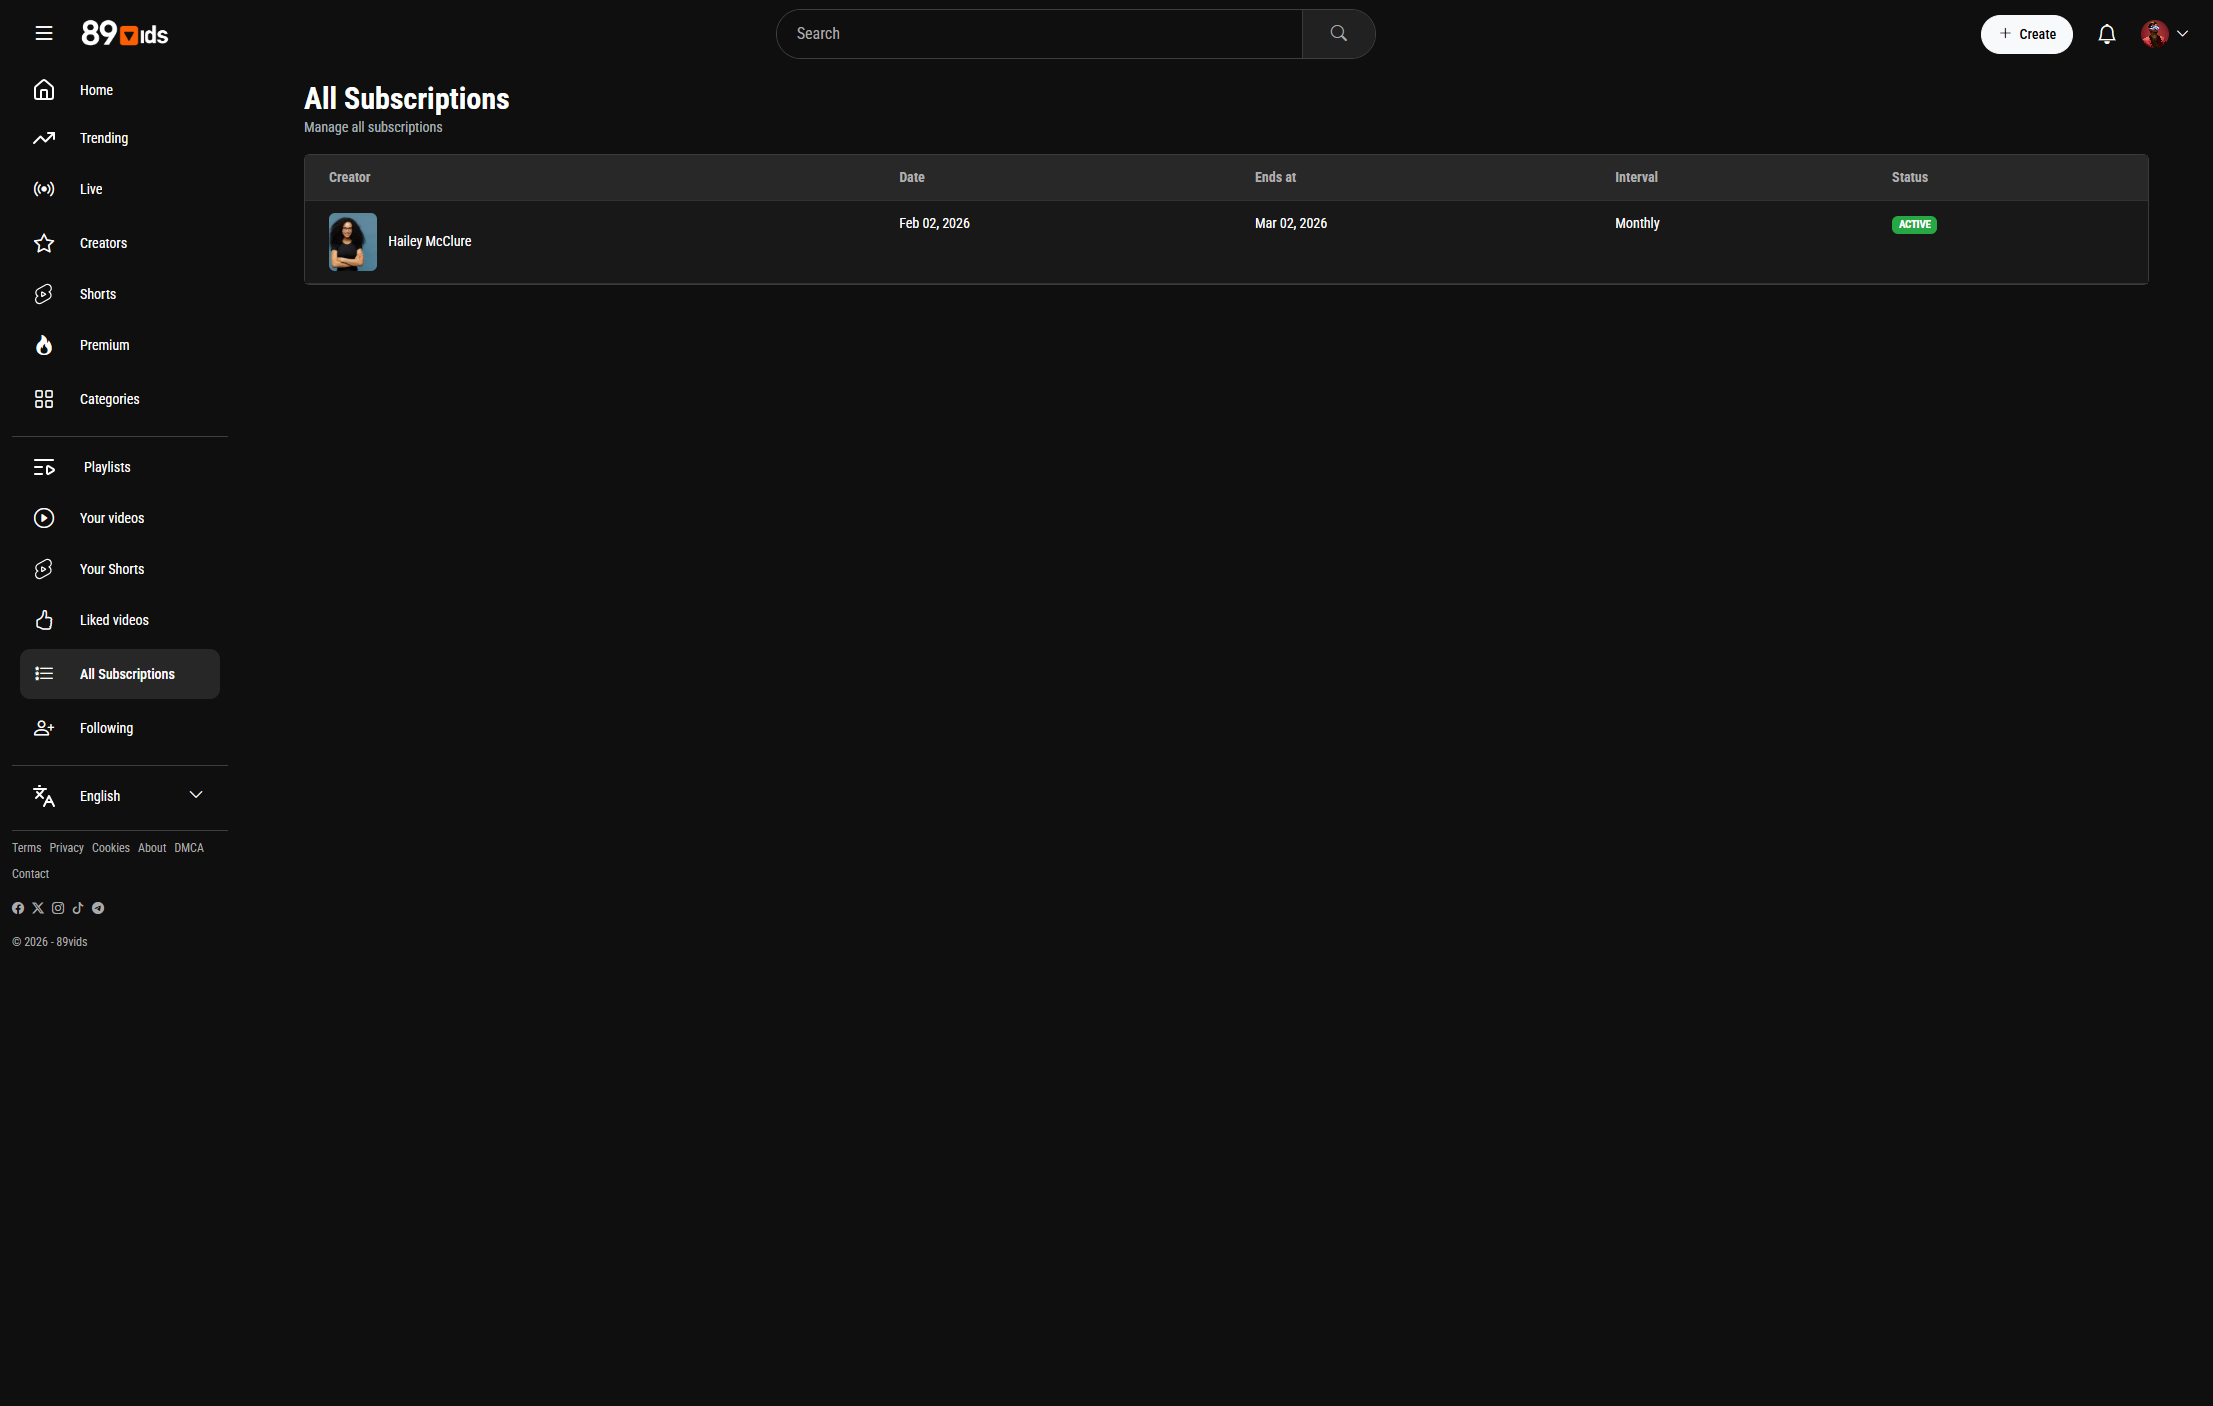The width and height of the screenshot is (2213, 1406).
Task: Open the Live section
Action: [91, 189]
